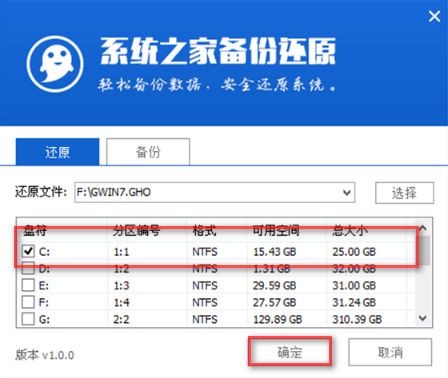Switch to the 还原 tab
This screenshot has width=448, height=378.
point(57,152)
